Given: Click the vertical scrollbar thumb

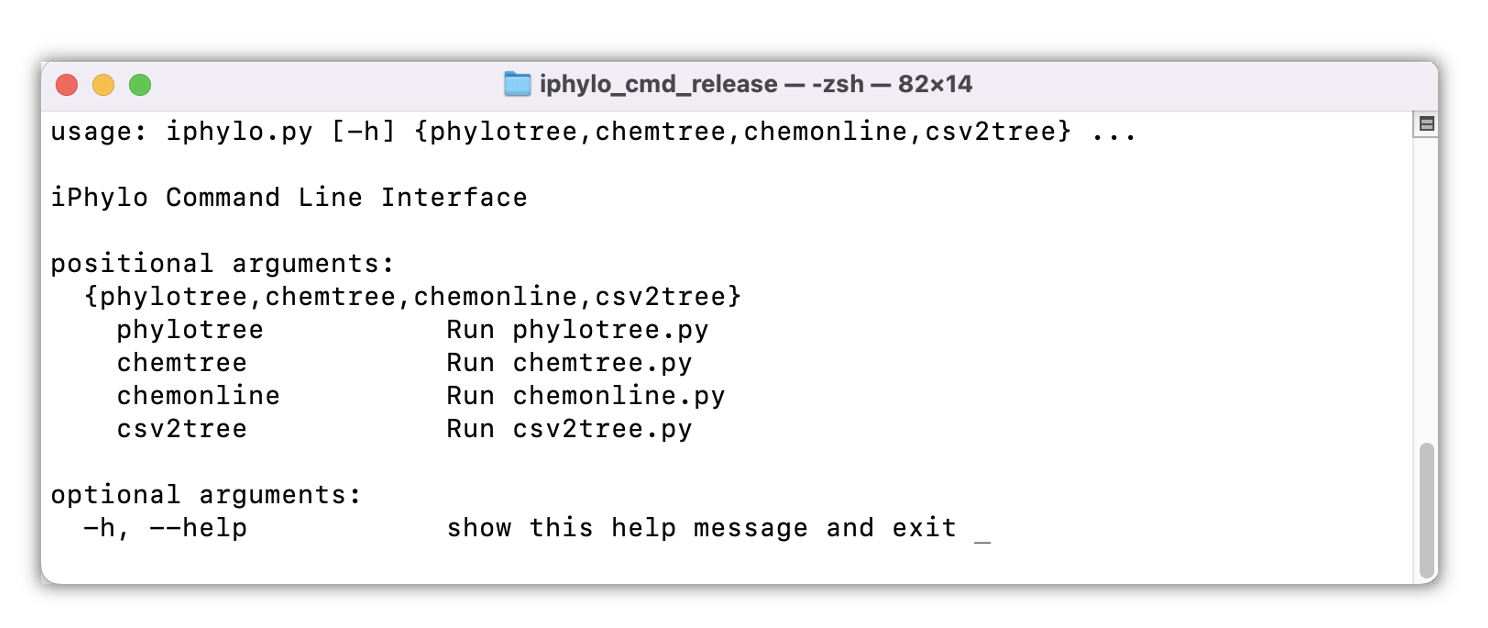Looking at the screenshot, I should 1427,510.
